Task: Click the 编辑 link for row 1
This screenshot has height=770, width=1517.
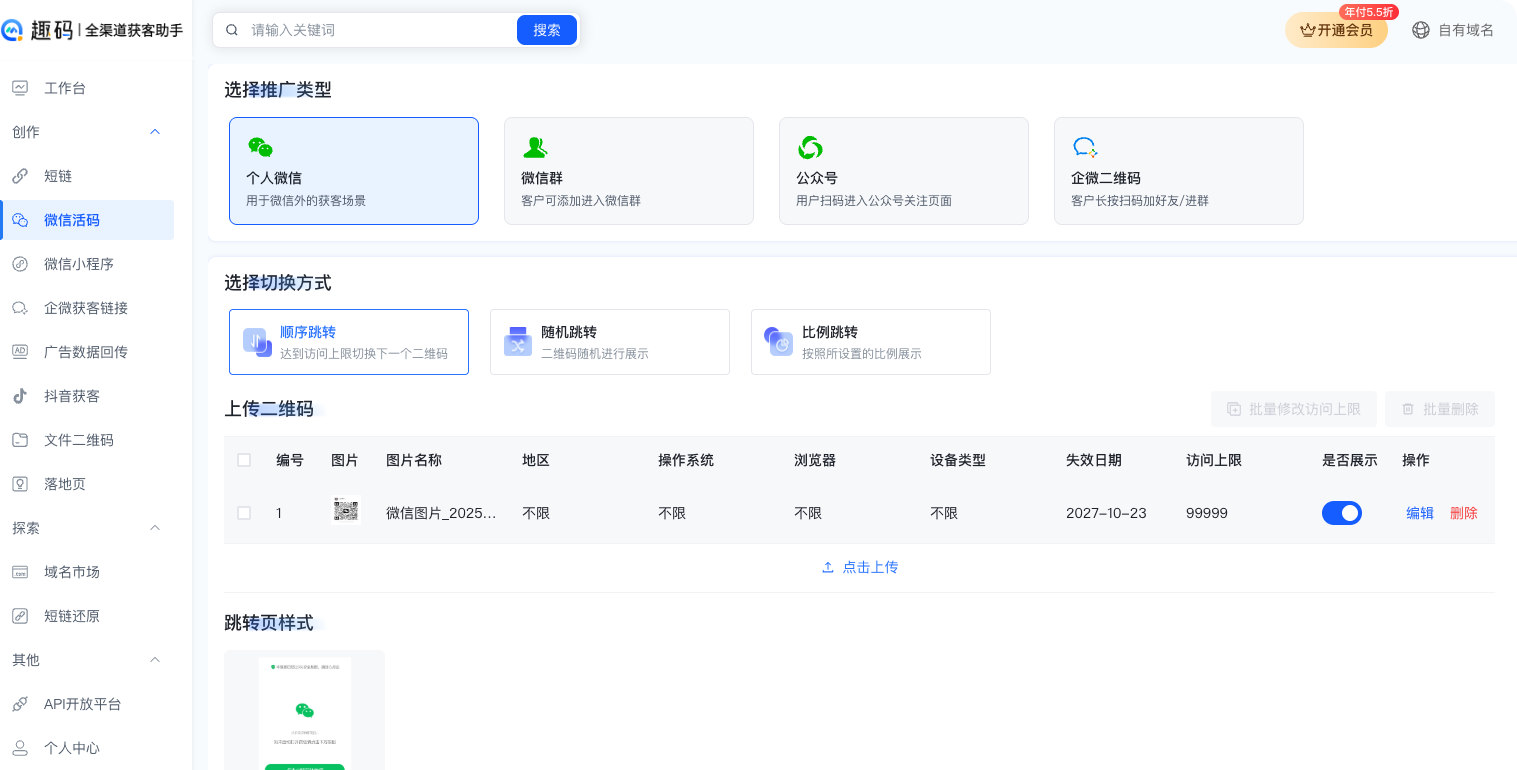Action: pos(1420,513)
